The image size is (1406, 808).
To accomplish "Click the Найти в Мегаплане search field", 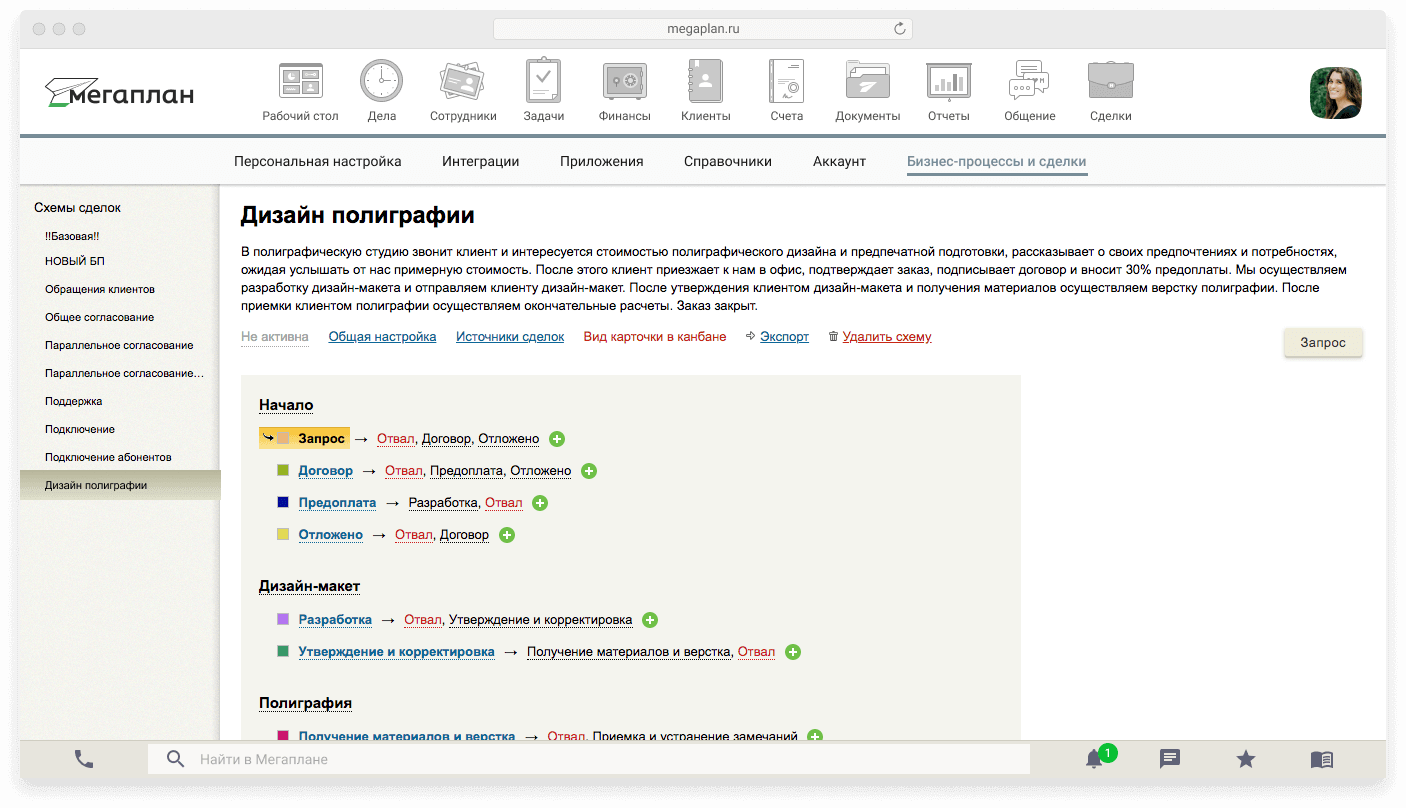I will click(x=600, y=759).
